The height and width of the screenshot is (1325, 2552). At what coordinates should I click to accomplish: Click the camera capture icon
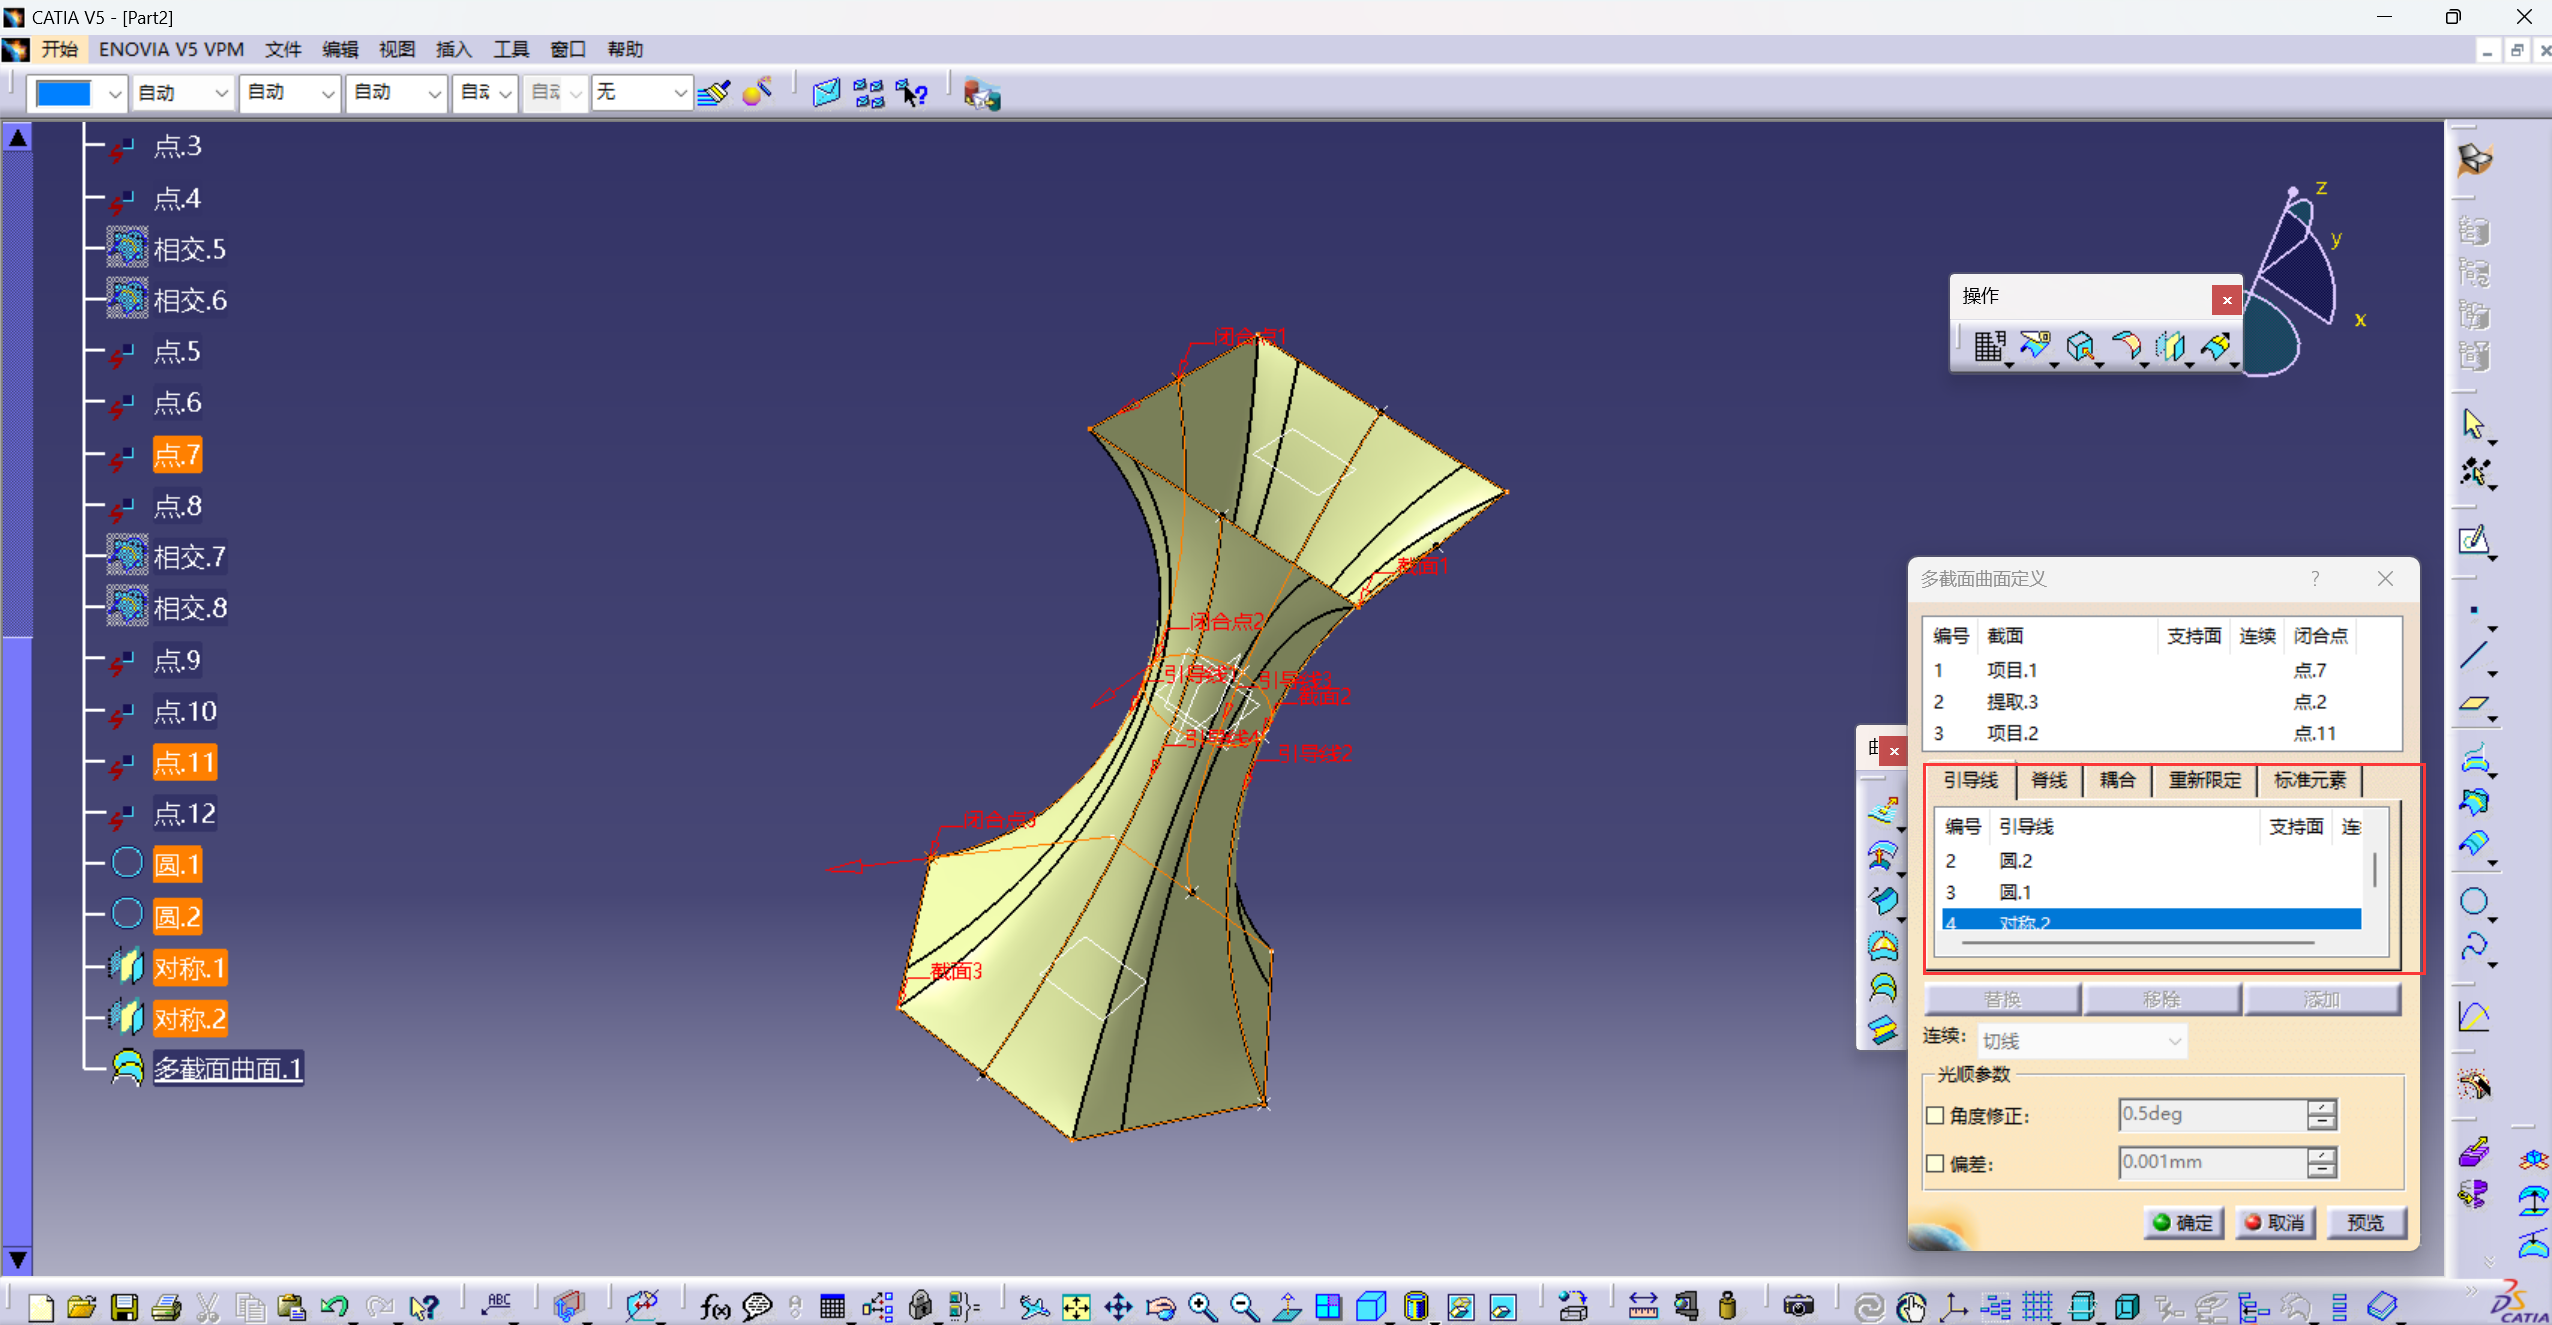pyautogui.click(x=1798, y=1306)
